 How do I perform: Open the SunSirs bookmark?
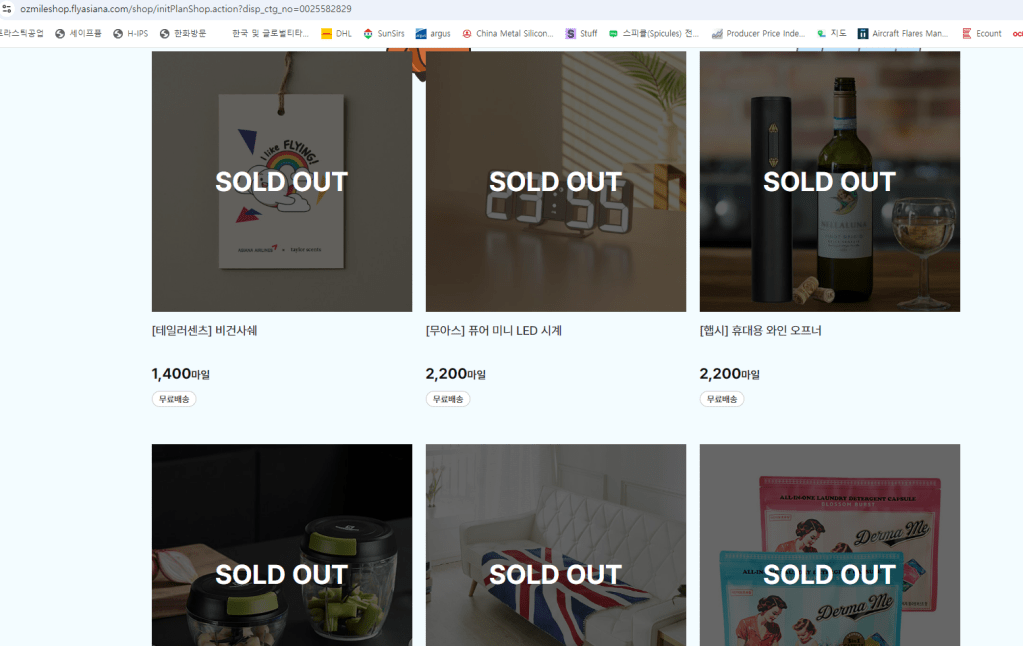tap(384, 33)
